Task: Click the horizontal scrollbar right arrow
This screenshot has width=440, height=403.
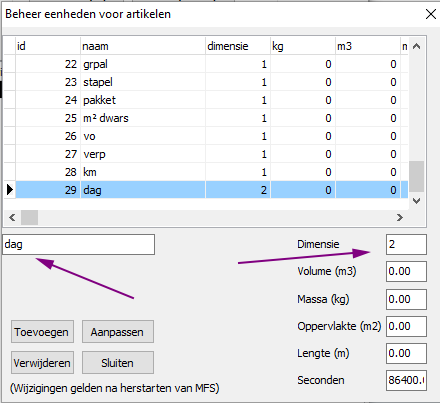Action: [400, 217]
